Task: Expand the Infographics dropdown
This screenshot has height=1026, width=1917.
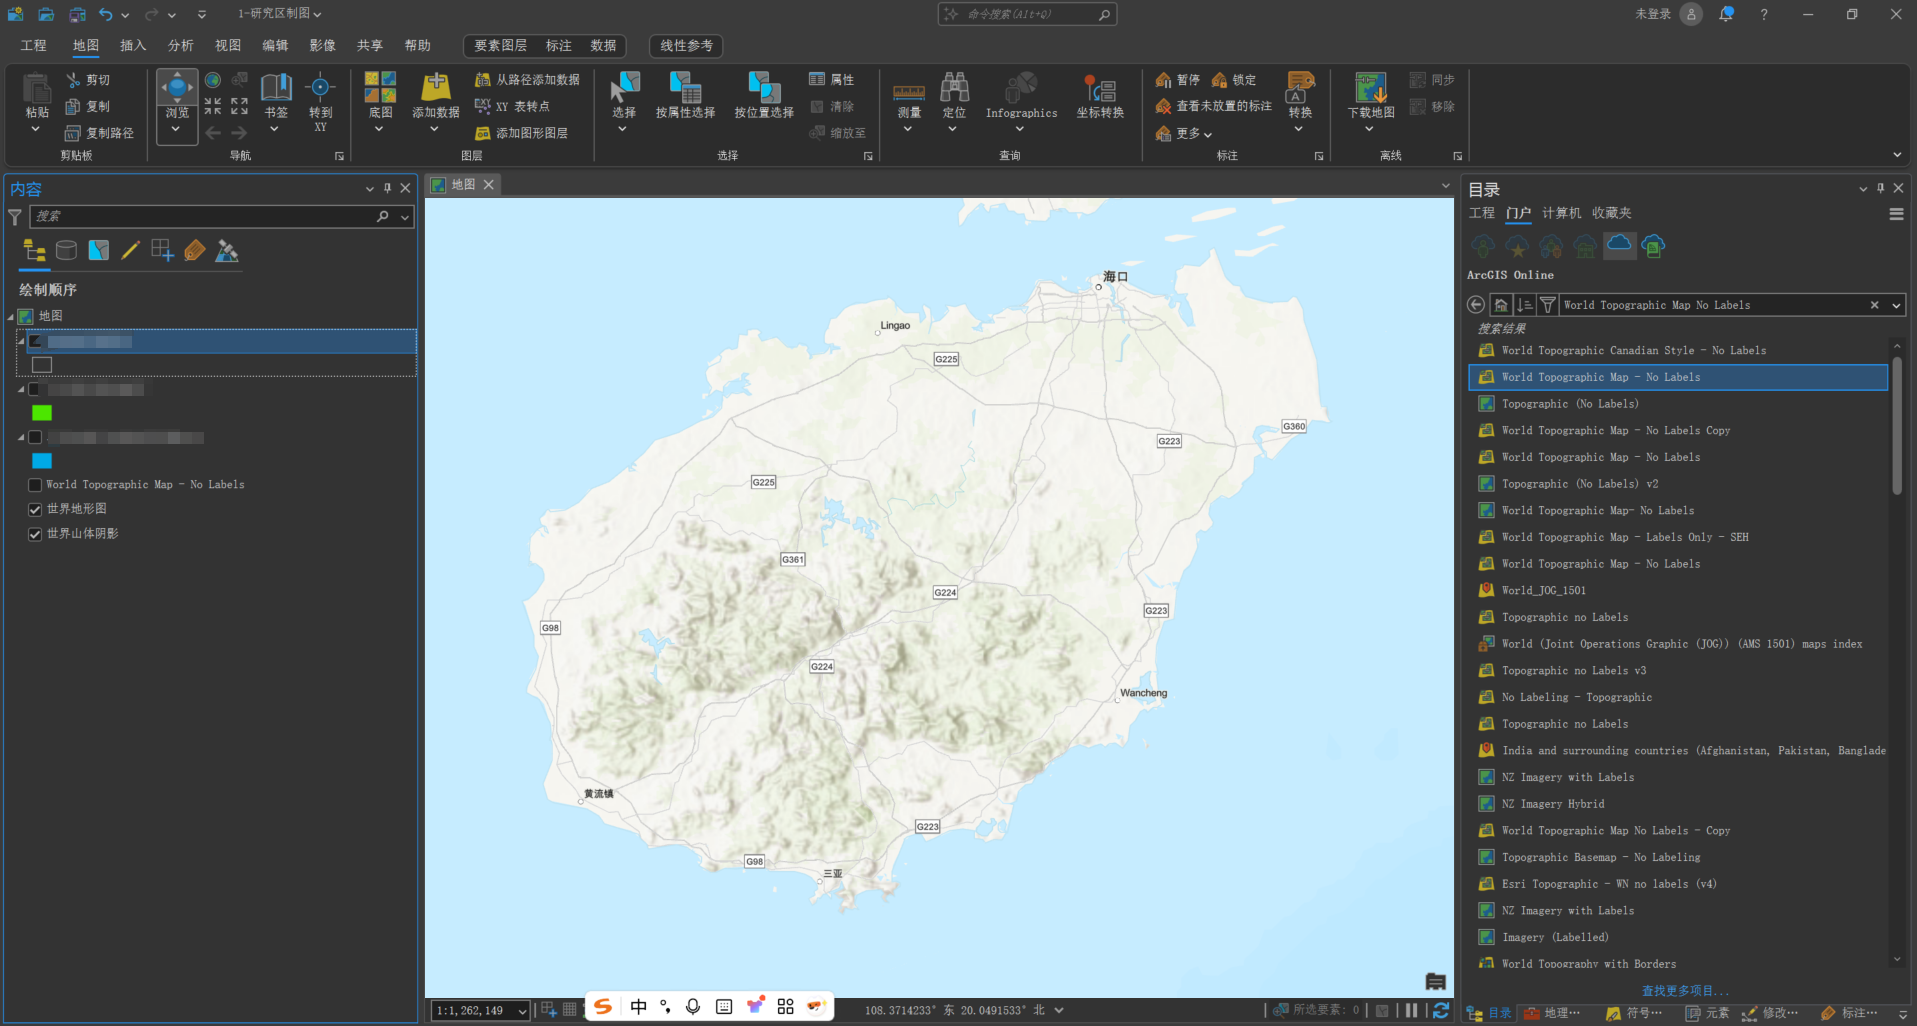Action: (1020, 128)
